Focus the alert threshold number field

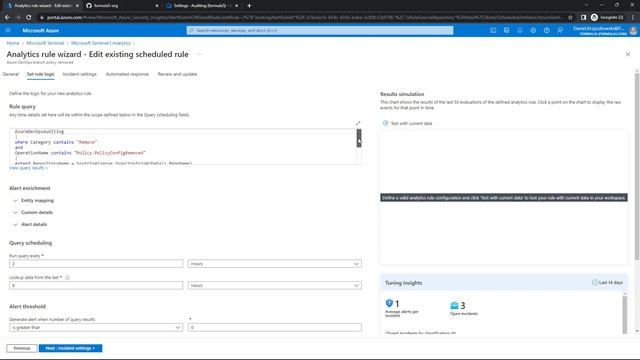click(x=275, y=327)
